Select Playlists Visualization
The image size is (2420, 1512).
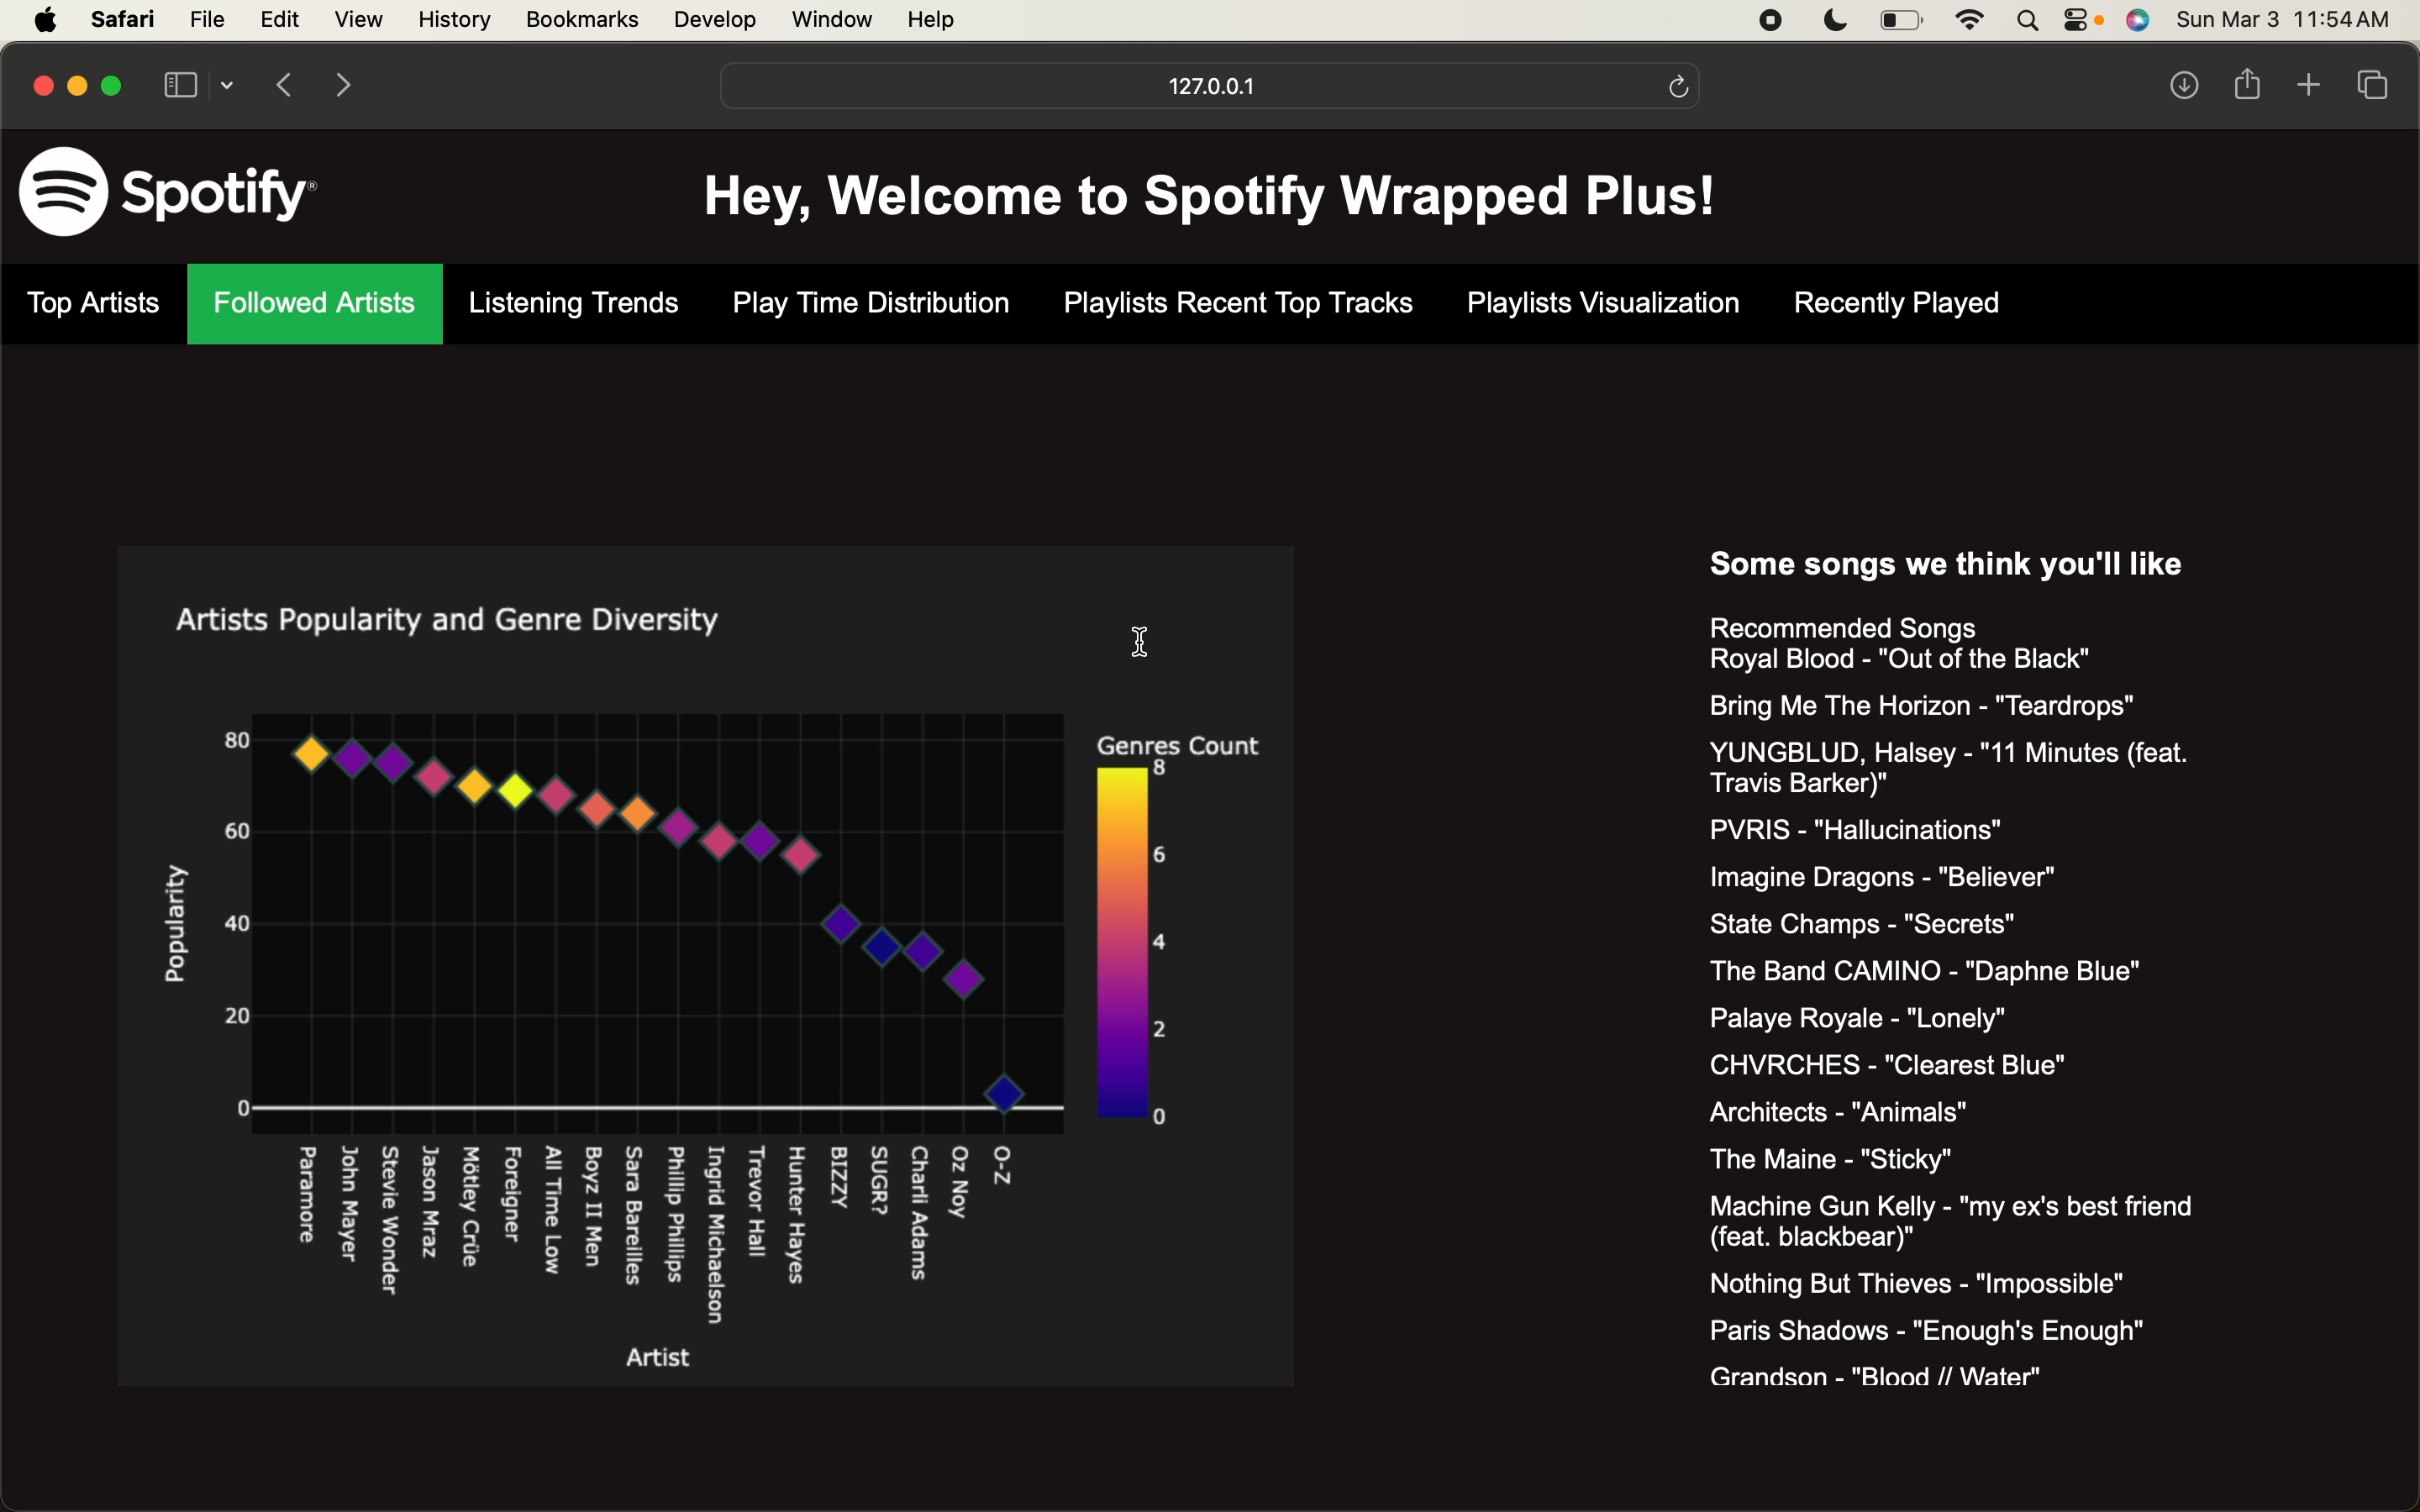[1602, 303]
